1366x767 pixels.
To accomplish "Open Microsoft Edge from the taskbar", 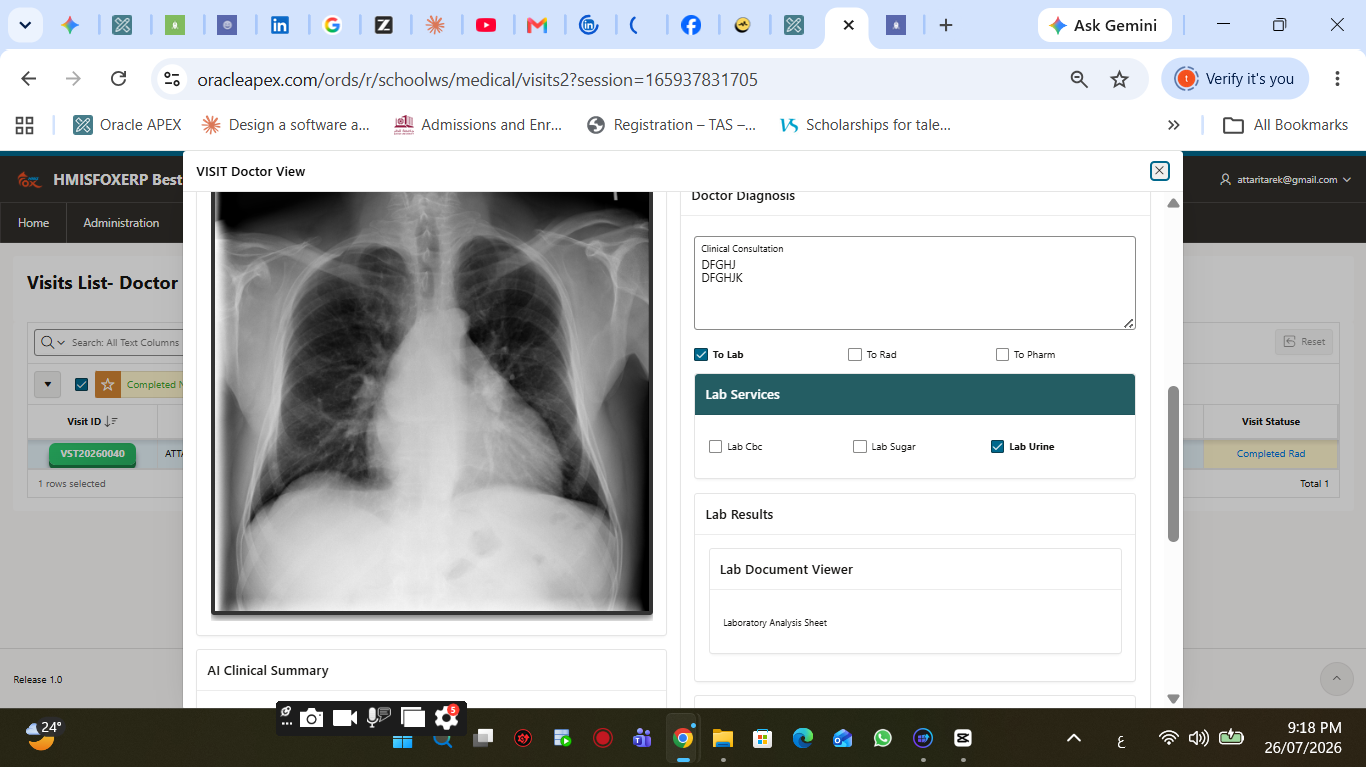I will coord(803,739).
